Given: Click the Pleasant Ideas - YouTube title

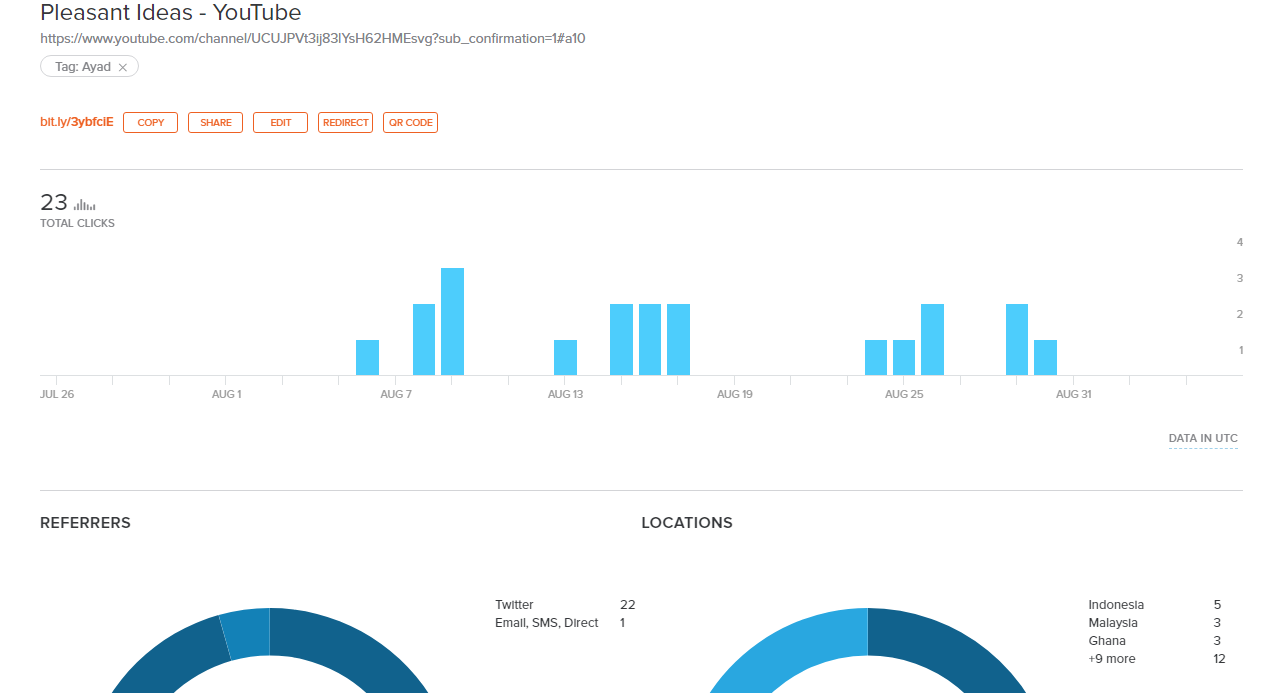Looking at the screenshot, I should pos(171,13).
